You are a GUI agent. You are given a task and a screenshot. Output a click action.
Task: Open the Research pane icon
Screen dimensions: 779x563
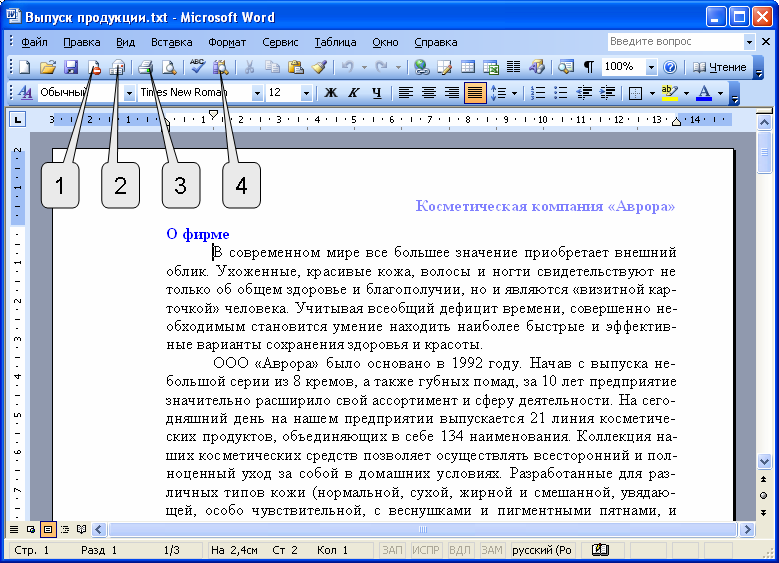[x=220, y=67]
